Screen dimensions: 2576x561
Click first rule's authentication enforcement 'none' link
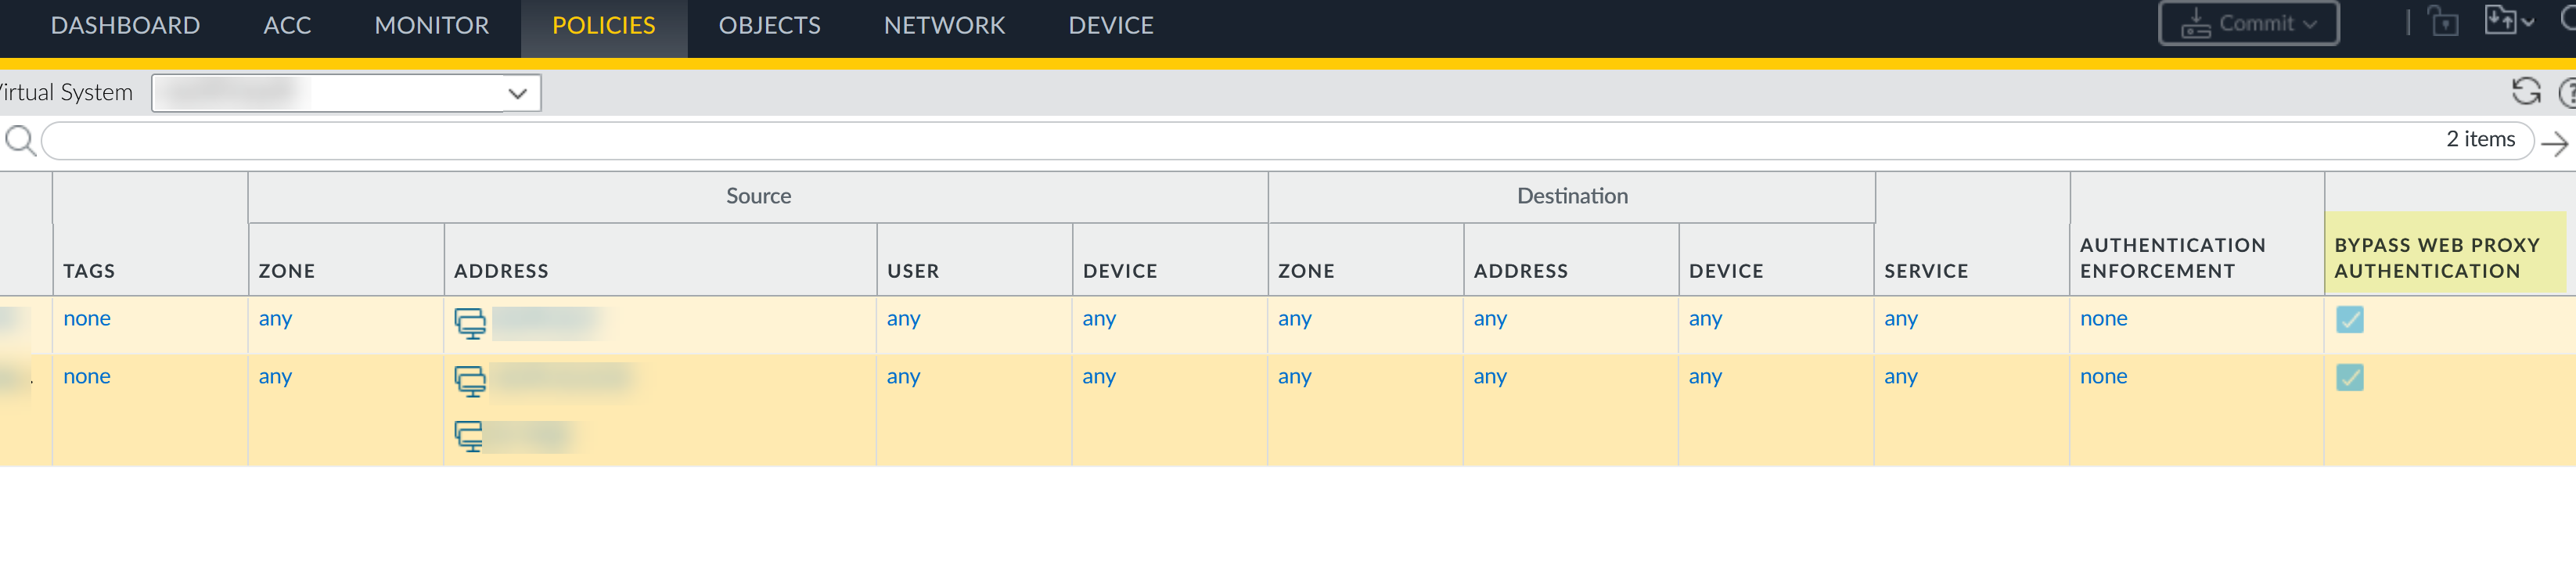2103,319
